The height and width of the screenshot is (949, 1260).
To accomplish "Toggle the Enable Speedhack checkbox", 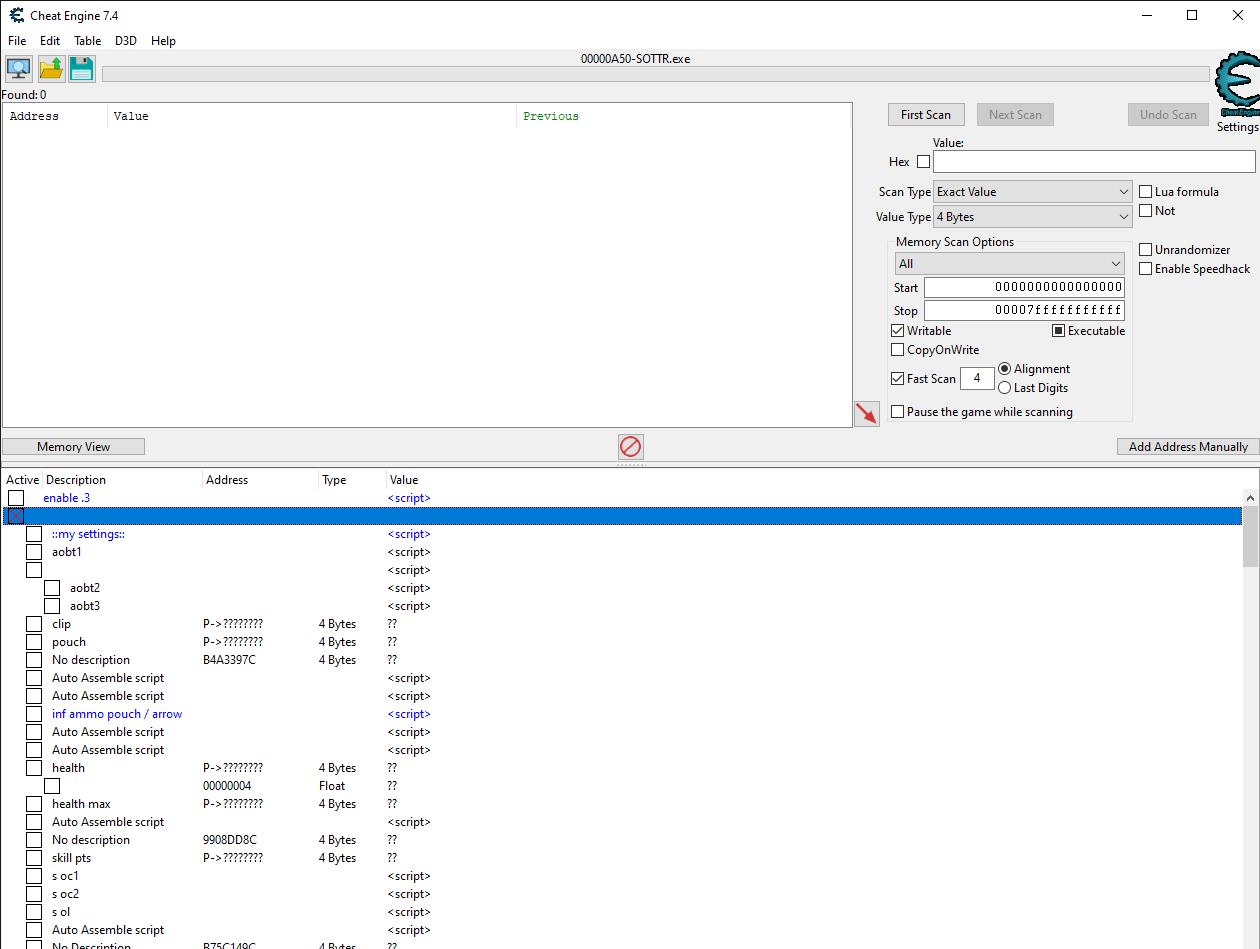I will (1146, 268).
